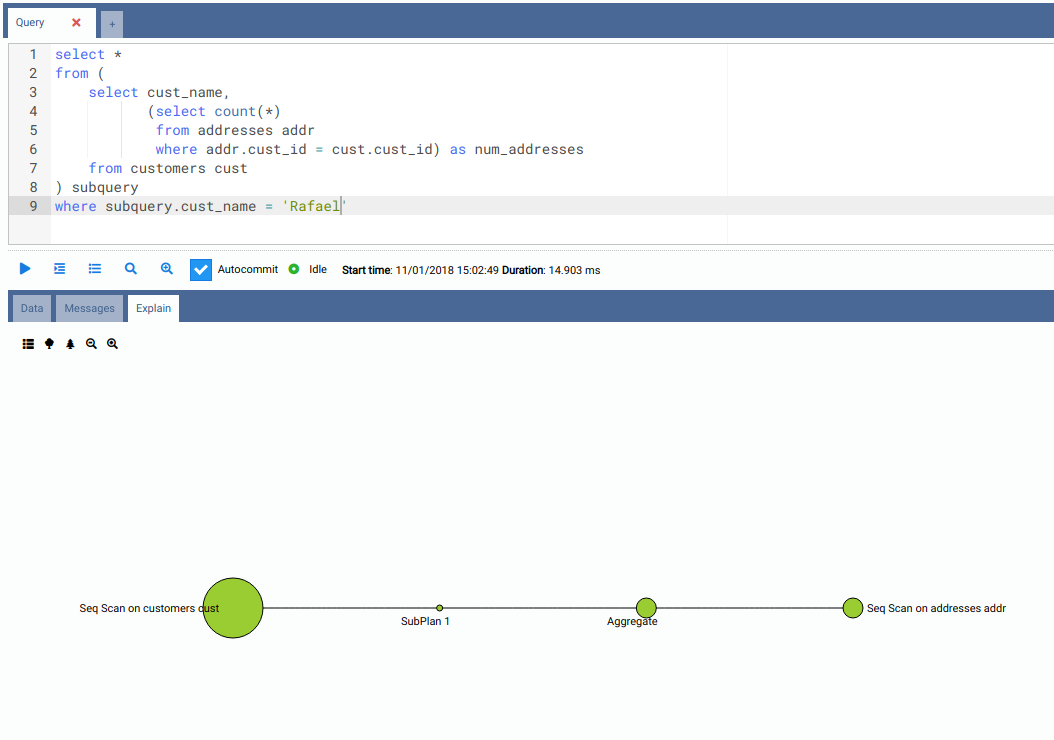
Task: Click the Explain magnifier icon
Action: (131, 269)
